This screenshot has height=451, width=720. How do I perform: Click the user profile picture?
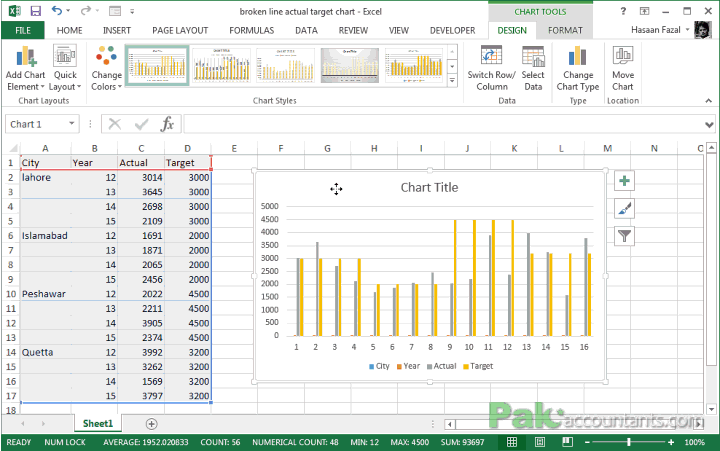(702, 30)
